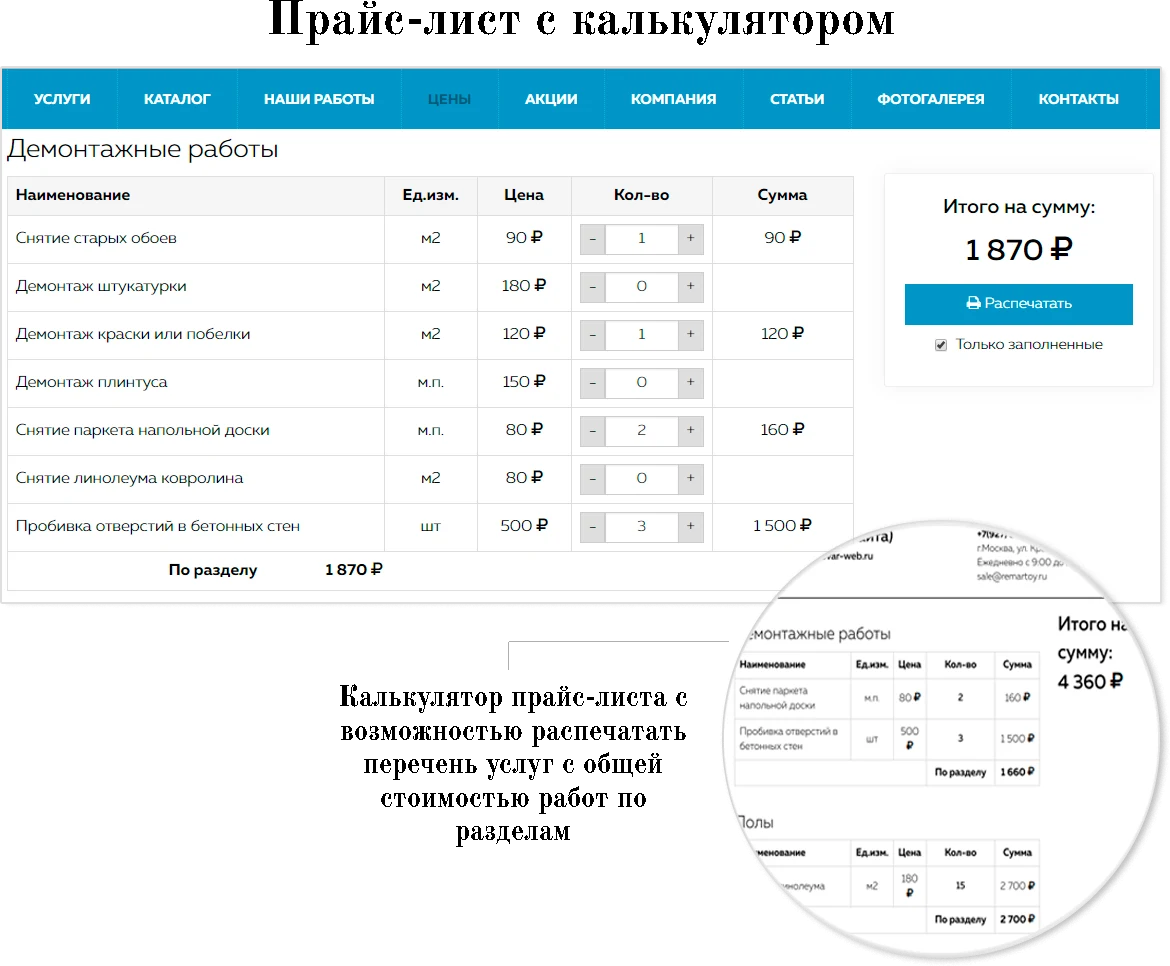
Task: Go to Наши работы section
Action: coord(319,99)
